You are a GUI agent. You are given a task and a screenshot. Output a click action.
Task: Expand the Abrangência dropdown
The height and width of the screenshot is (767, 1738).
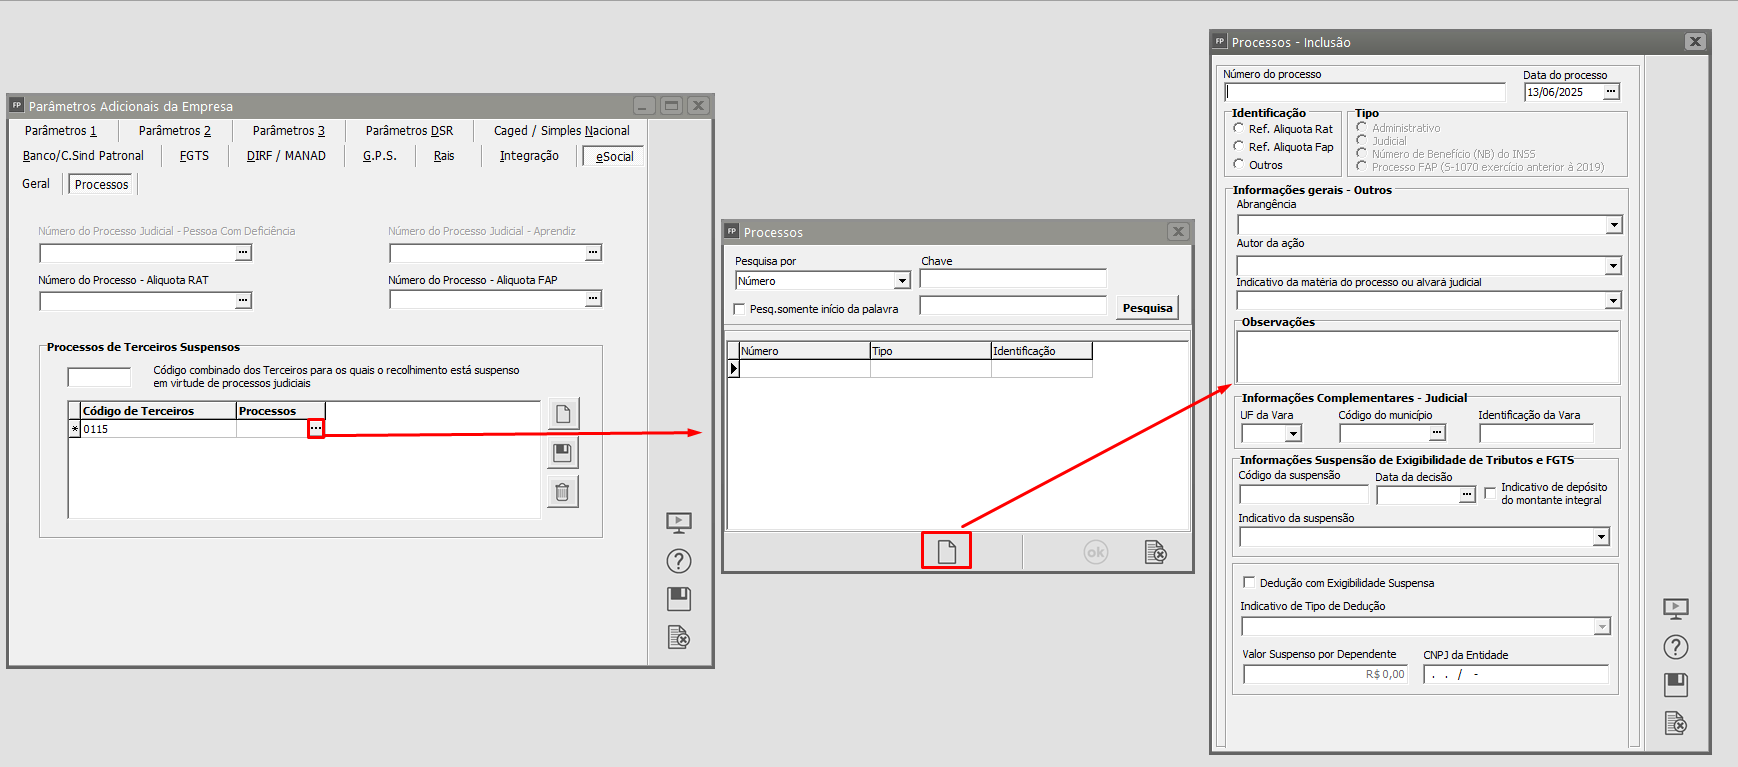tap(1613, 225)
